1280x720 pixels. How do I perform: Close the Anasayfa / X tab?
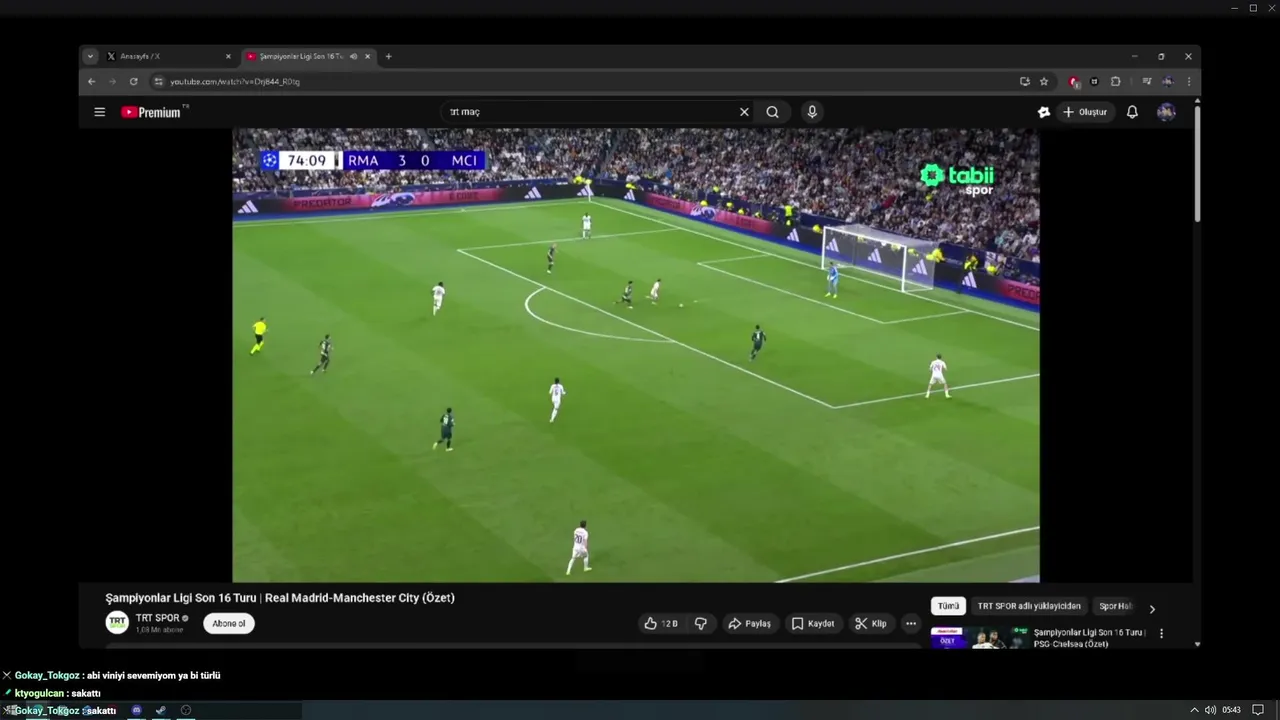[228, 56]
